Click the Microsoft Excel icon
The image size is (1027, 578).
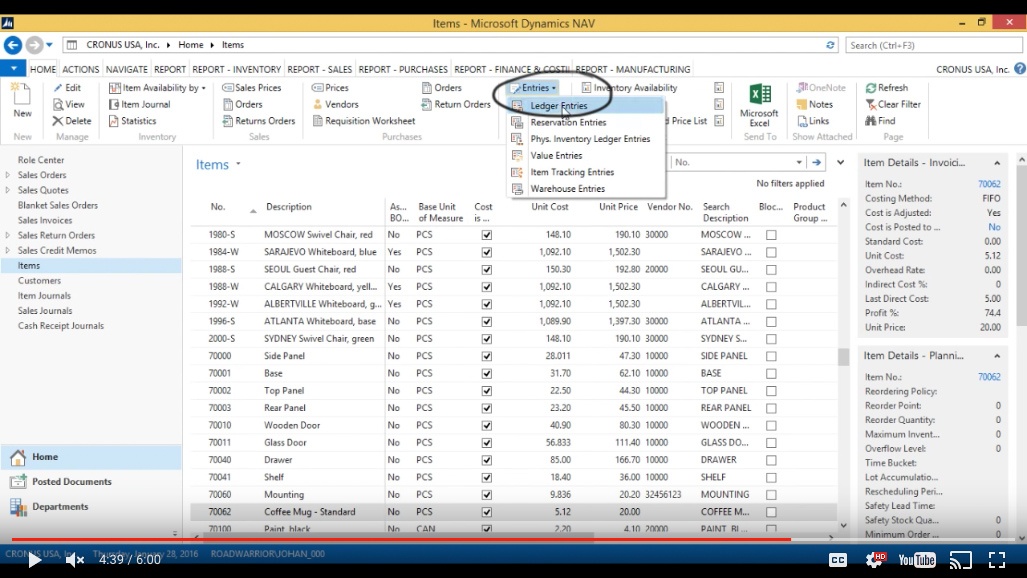[x=760, y=94]
